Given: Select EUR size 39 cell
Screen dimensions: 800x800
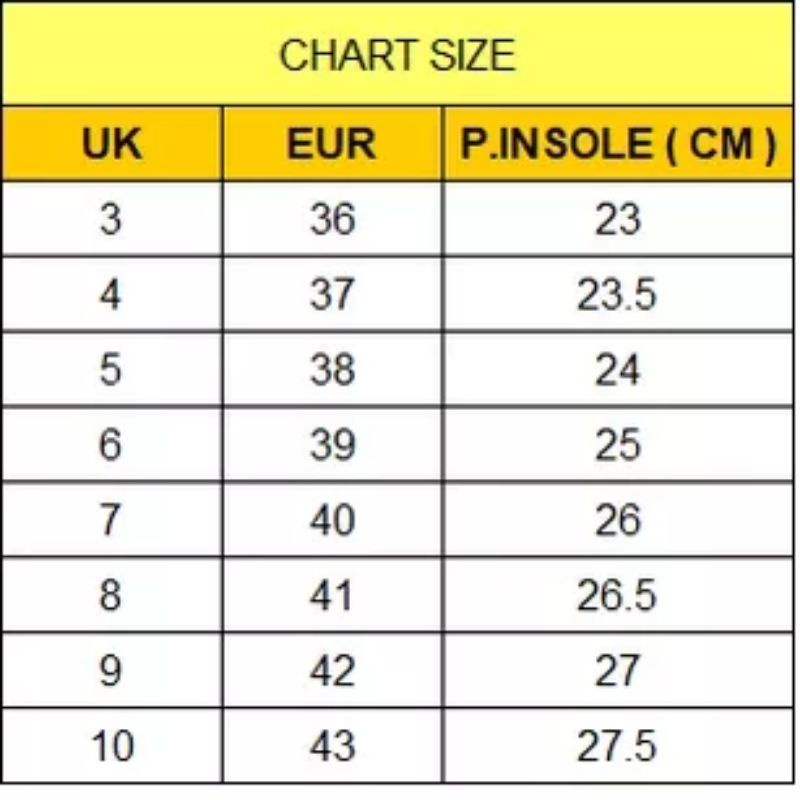Looking at the screenshot, I should [x=332, y=444].
